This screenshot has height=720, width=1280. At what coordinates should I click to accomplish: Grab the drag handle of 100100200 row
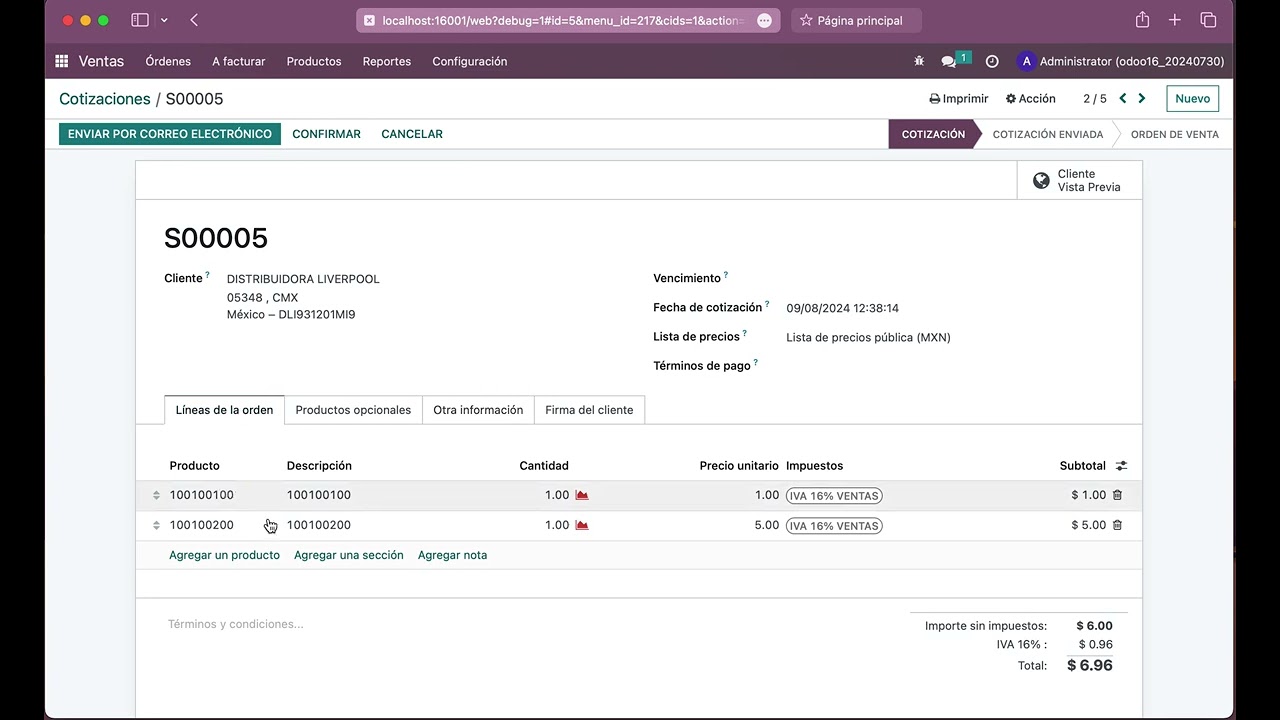[x=156, y=525]
